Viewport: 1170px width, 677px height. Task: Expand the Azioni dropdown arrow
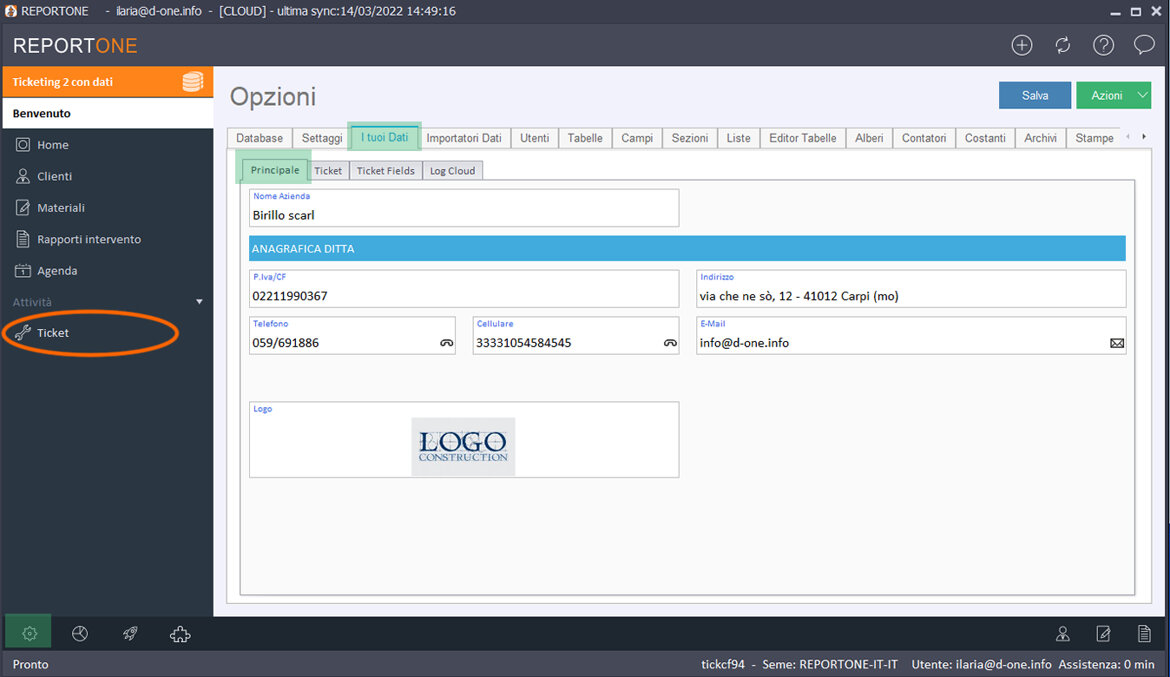(1142, 95)
